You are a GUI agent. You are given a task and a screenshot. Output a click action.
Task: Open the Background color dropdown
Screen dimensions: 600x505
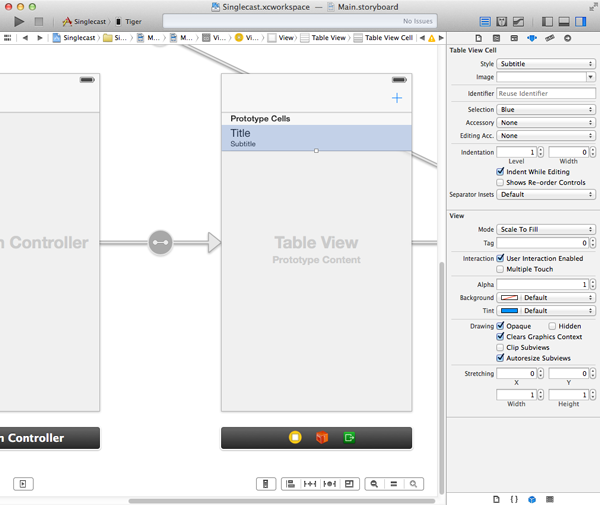click(x=546, y=298)
